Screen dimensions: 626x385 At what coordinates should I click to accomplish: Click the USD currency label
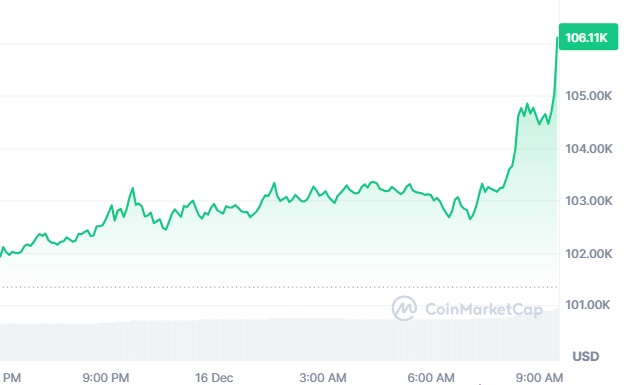tap(586, 356)
